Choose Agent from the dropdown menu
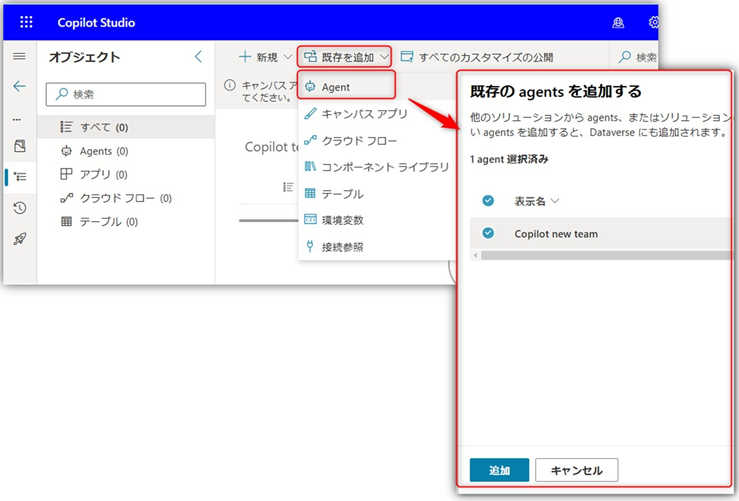 coord(346,86)
